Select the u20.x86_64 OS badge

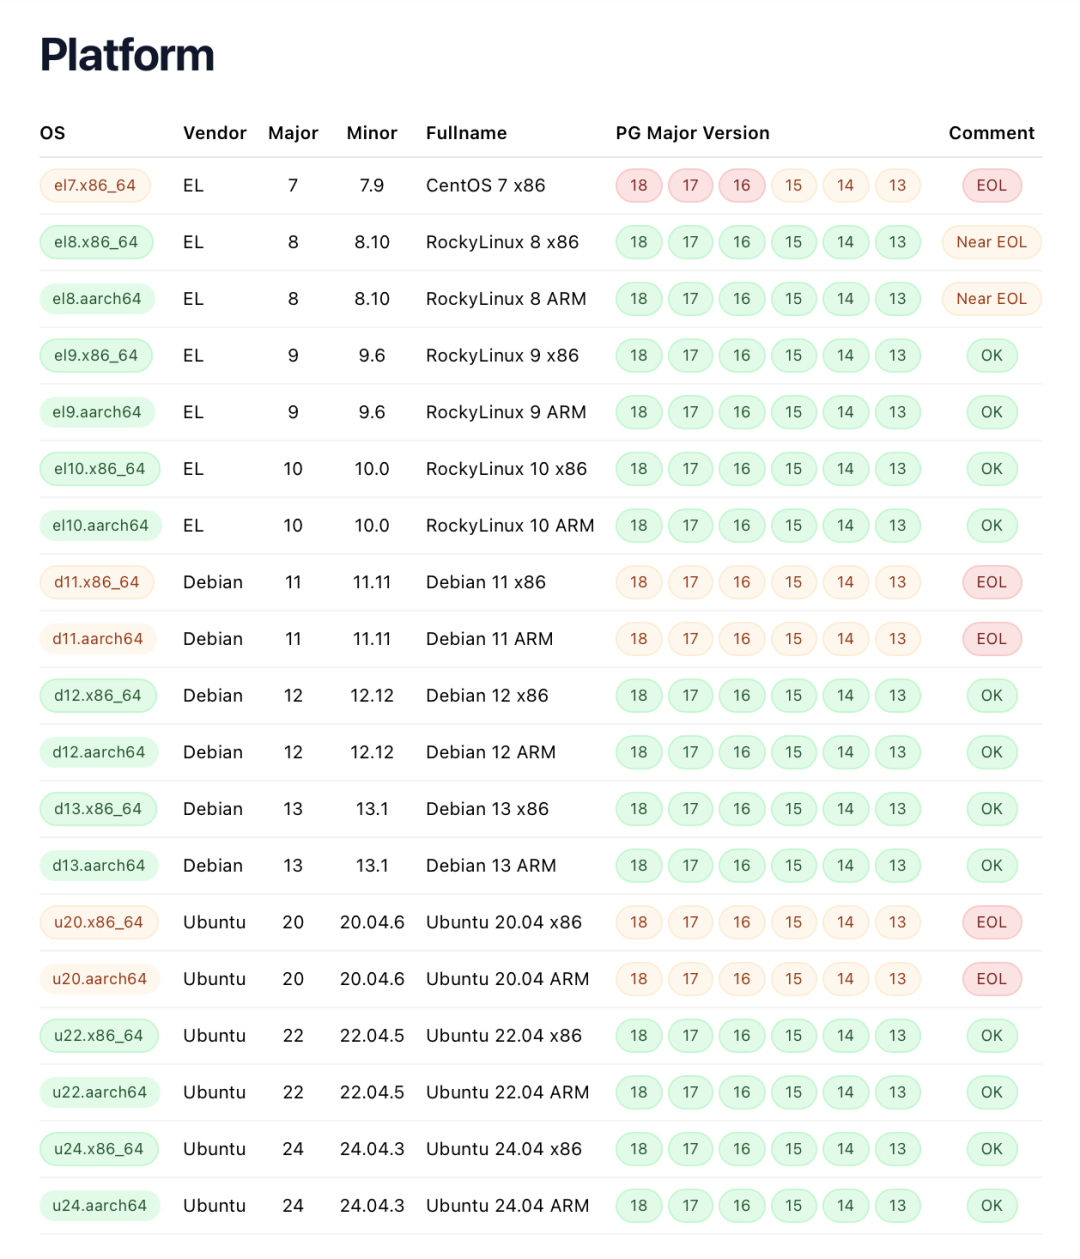(x=99, y=922)
